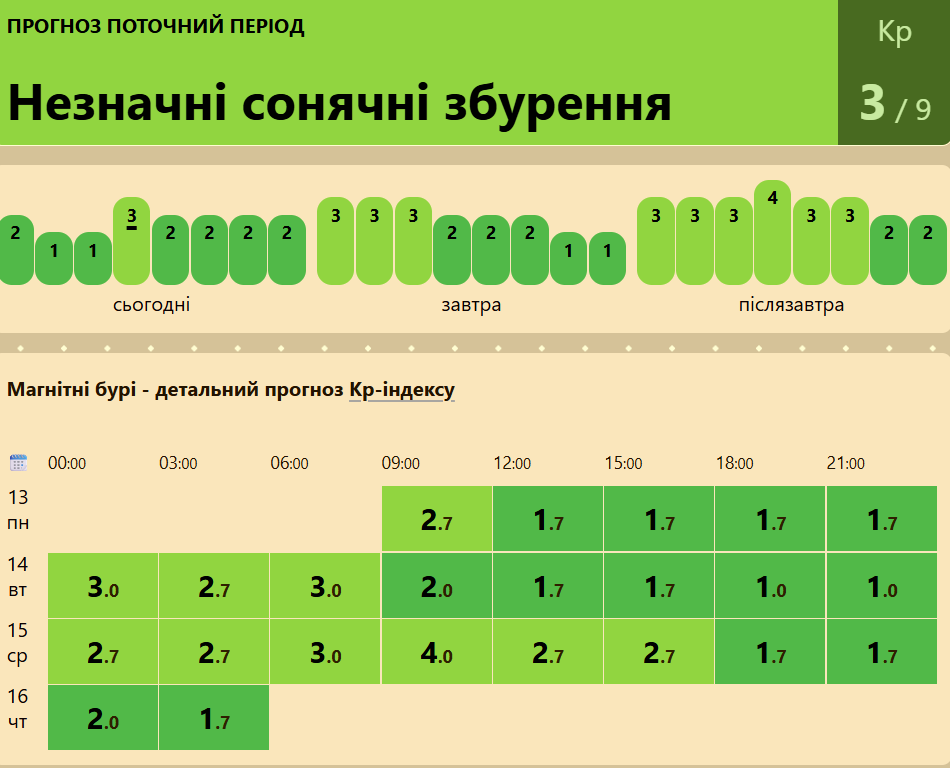The width and height of the screenshot is (950, 768).
Task: Click the 2.0 cell in the 14 вт row
Action: pos(436,586)
